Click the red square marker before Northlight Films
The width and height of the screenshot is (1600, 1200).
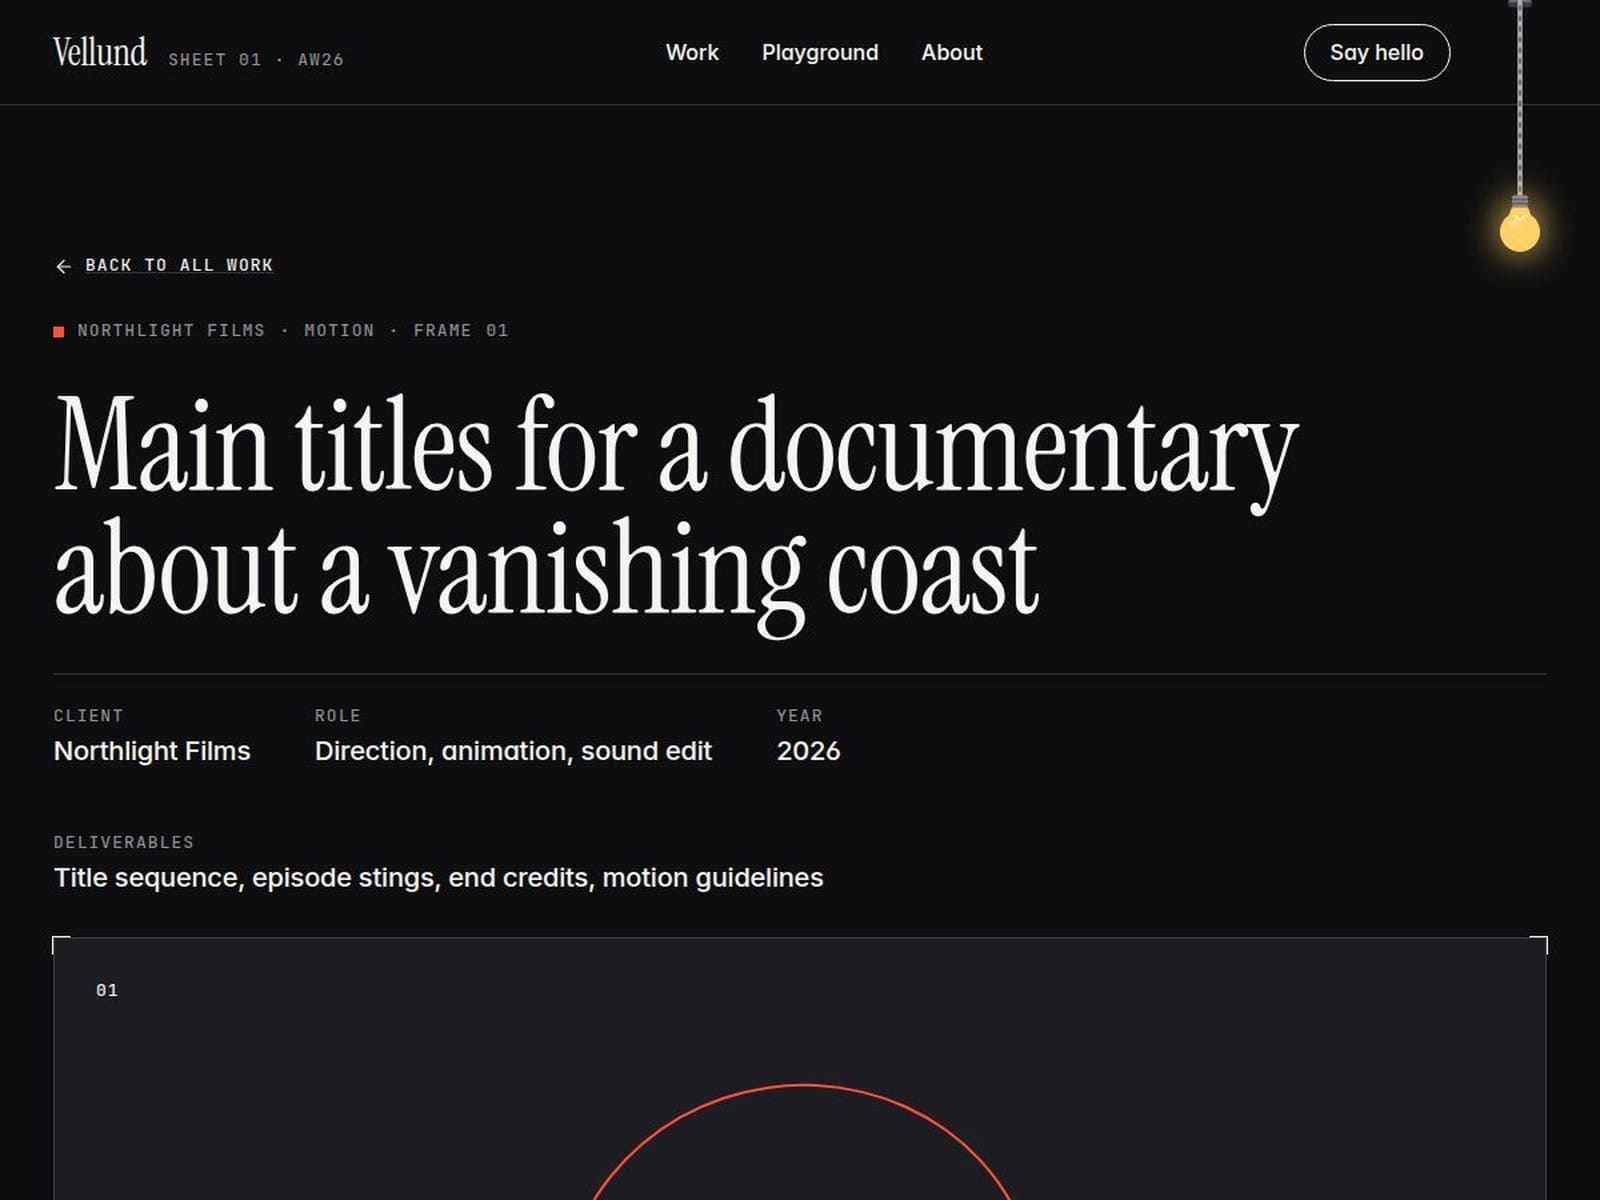tap(59, 331)
